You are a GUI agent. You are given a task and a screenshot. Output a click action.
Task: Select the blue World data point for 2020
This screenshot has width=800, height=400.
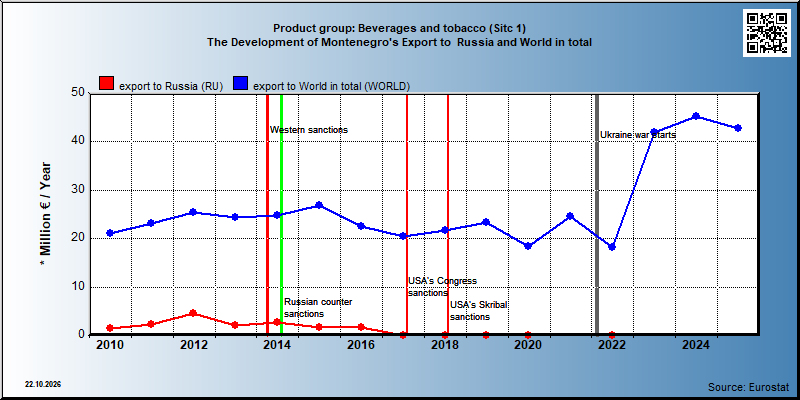click(528, 246)
